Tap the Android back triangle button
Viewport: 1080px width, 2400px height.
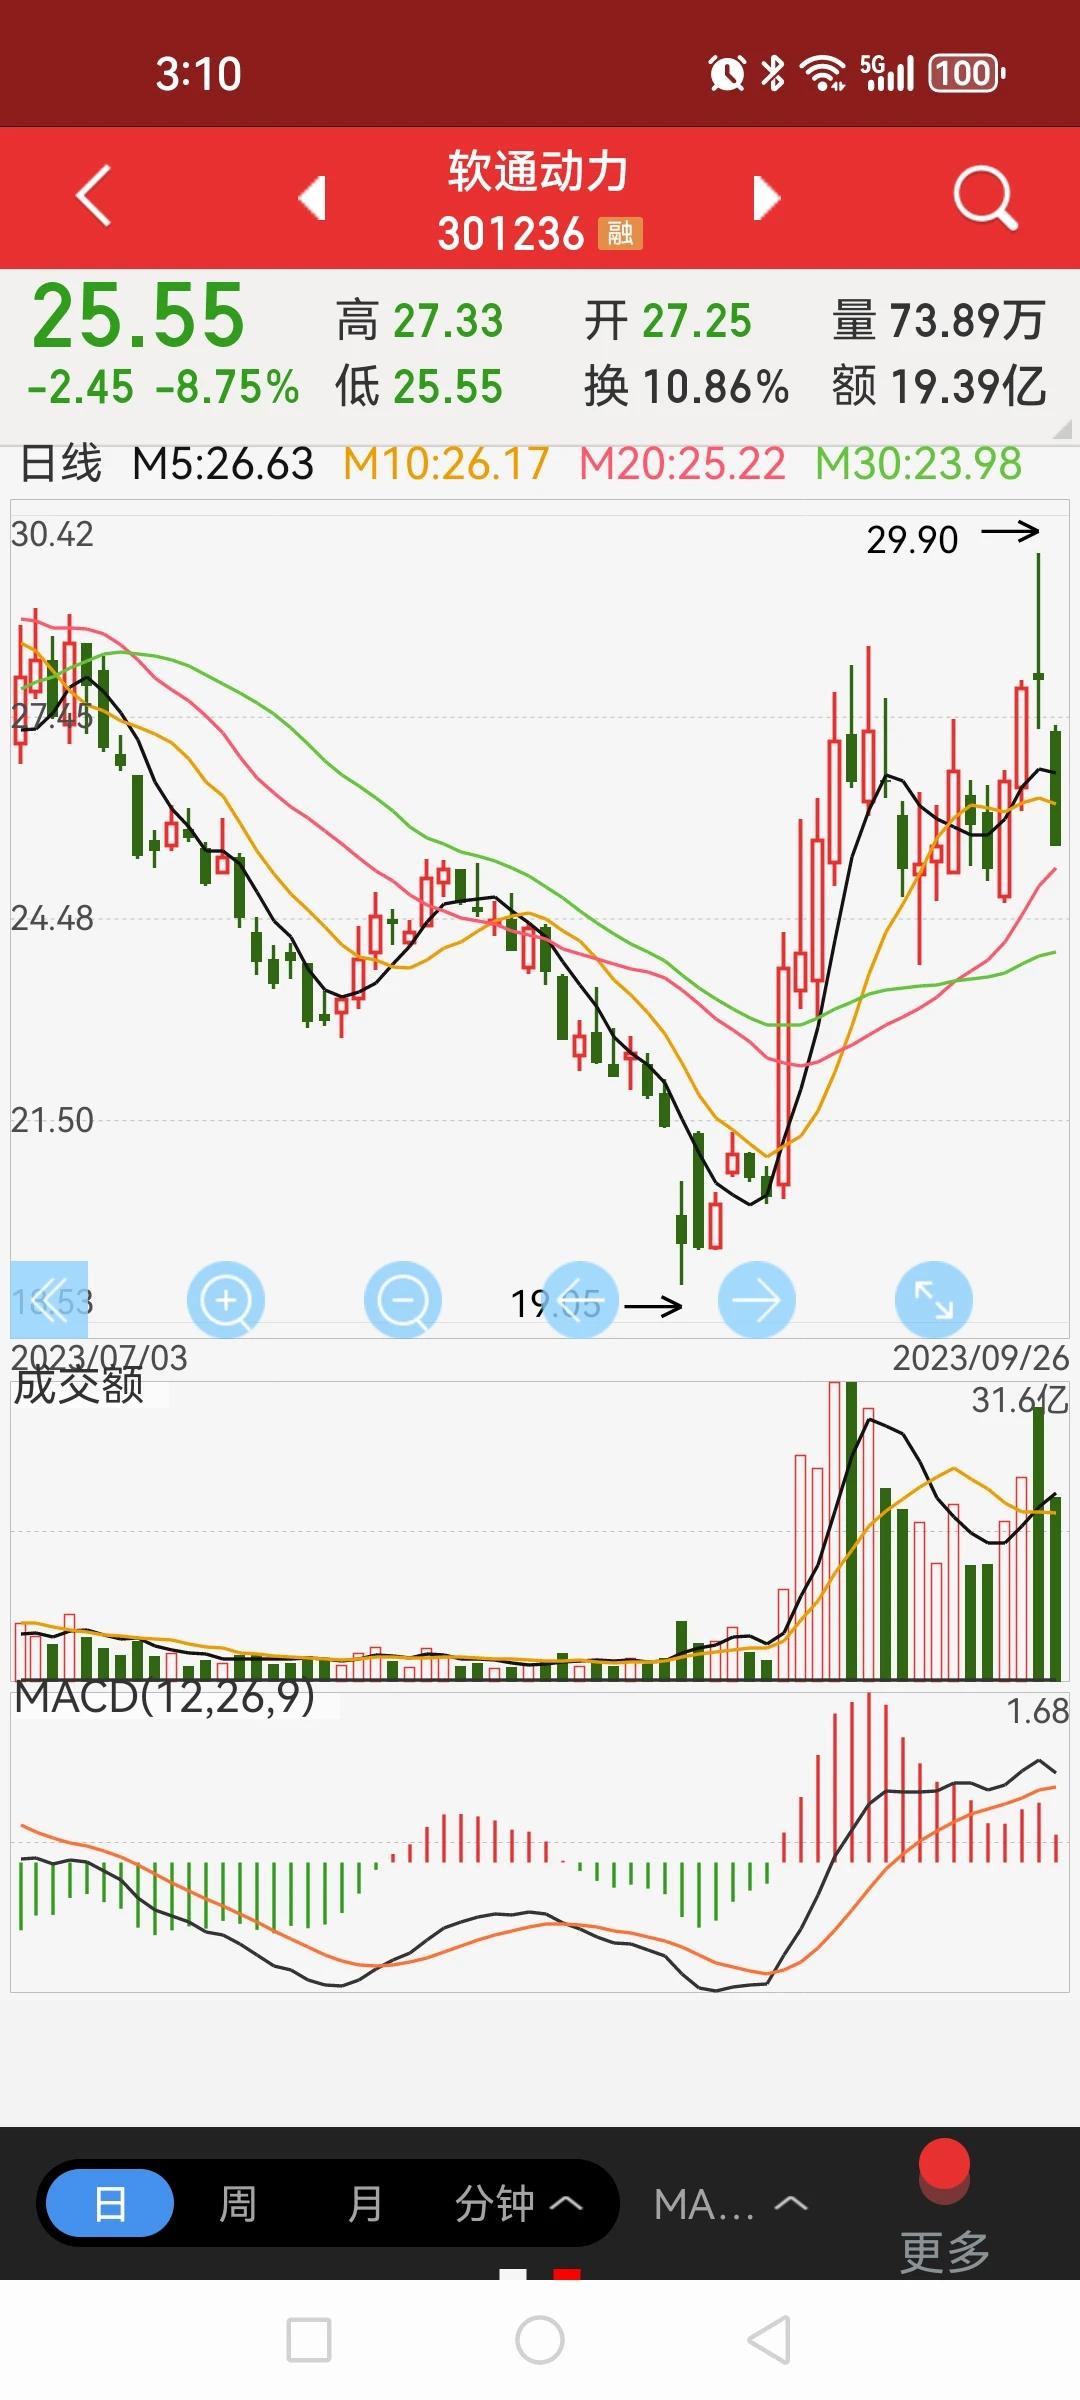coord(770,2340)
